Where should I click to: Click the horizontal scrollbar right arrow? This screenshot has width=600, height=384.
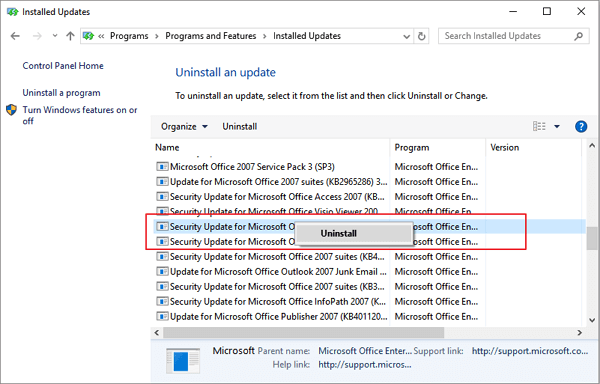[579, 333]
